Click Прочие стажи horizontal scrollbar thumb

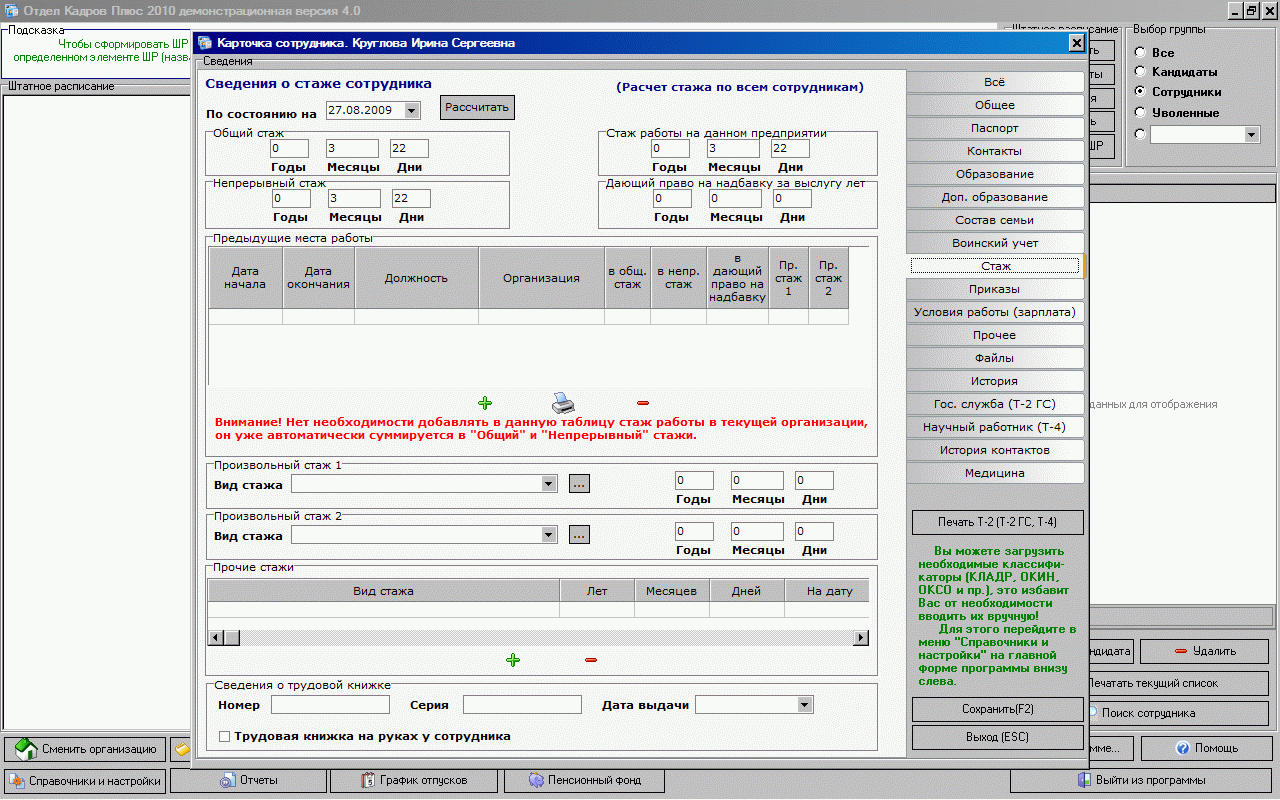pyautogui.click(x=232, y=637)
